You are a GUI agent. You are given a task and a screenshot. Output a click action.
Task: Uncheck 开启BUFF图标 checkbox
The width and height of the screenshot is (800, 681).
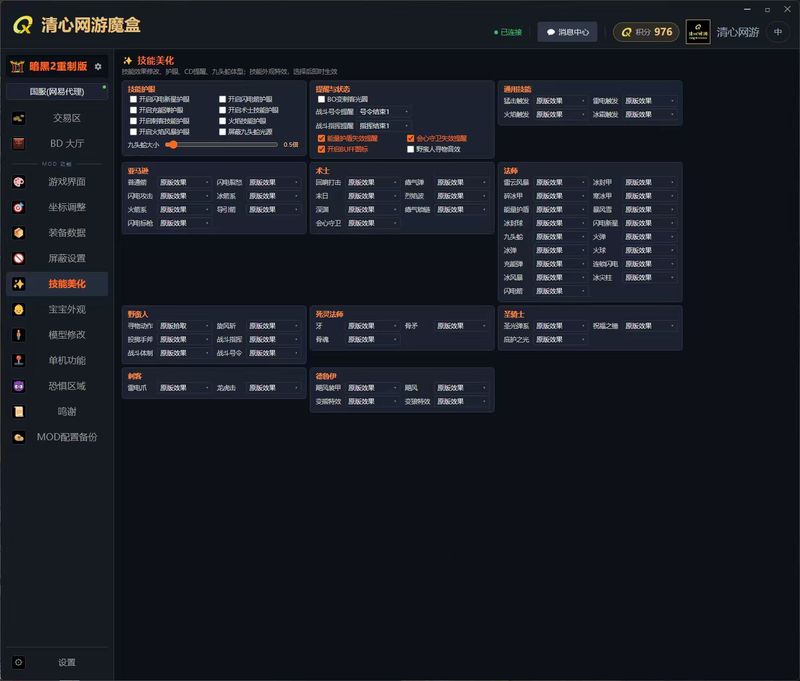coord(321,149)
